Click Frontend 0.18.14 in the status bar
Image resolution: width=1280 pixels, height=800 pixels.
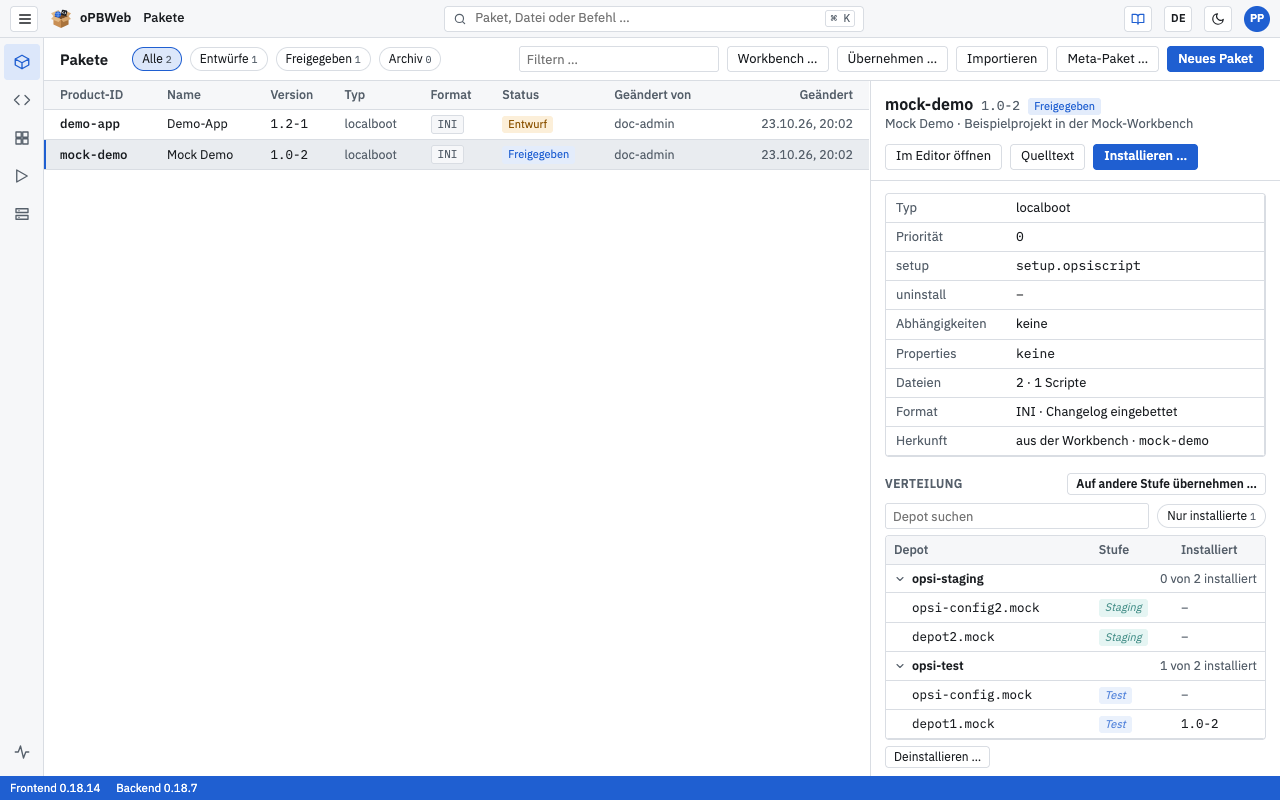point(55,788)
